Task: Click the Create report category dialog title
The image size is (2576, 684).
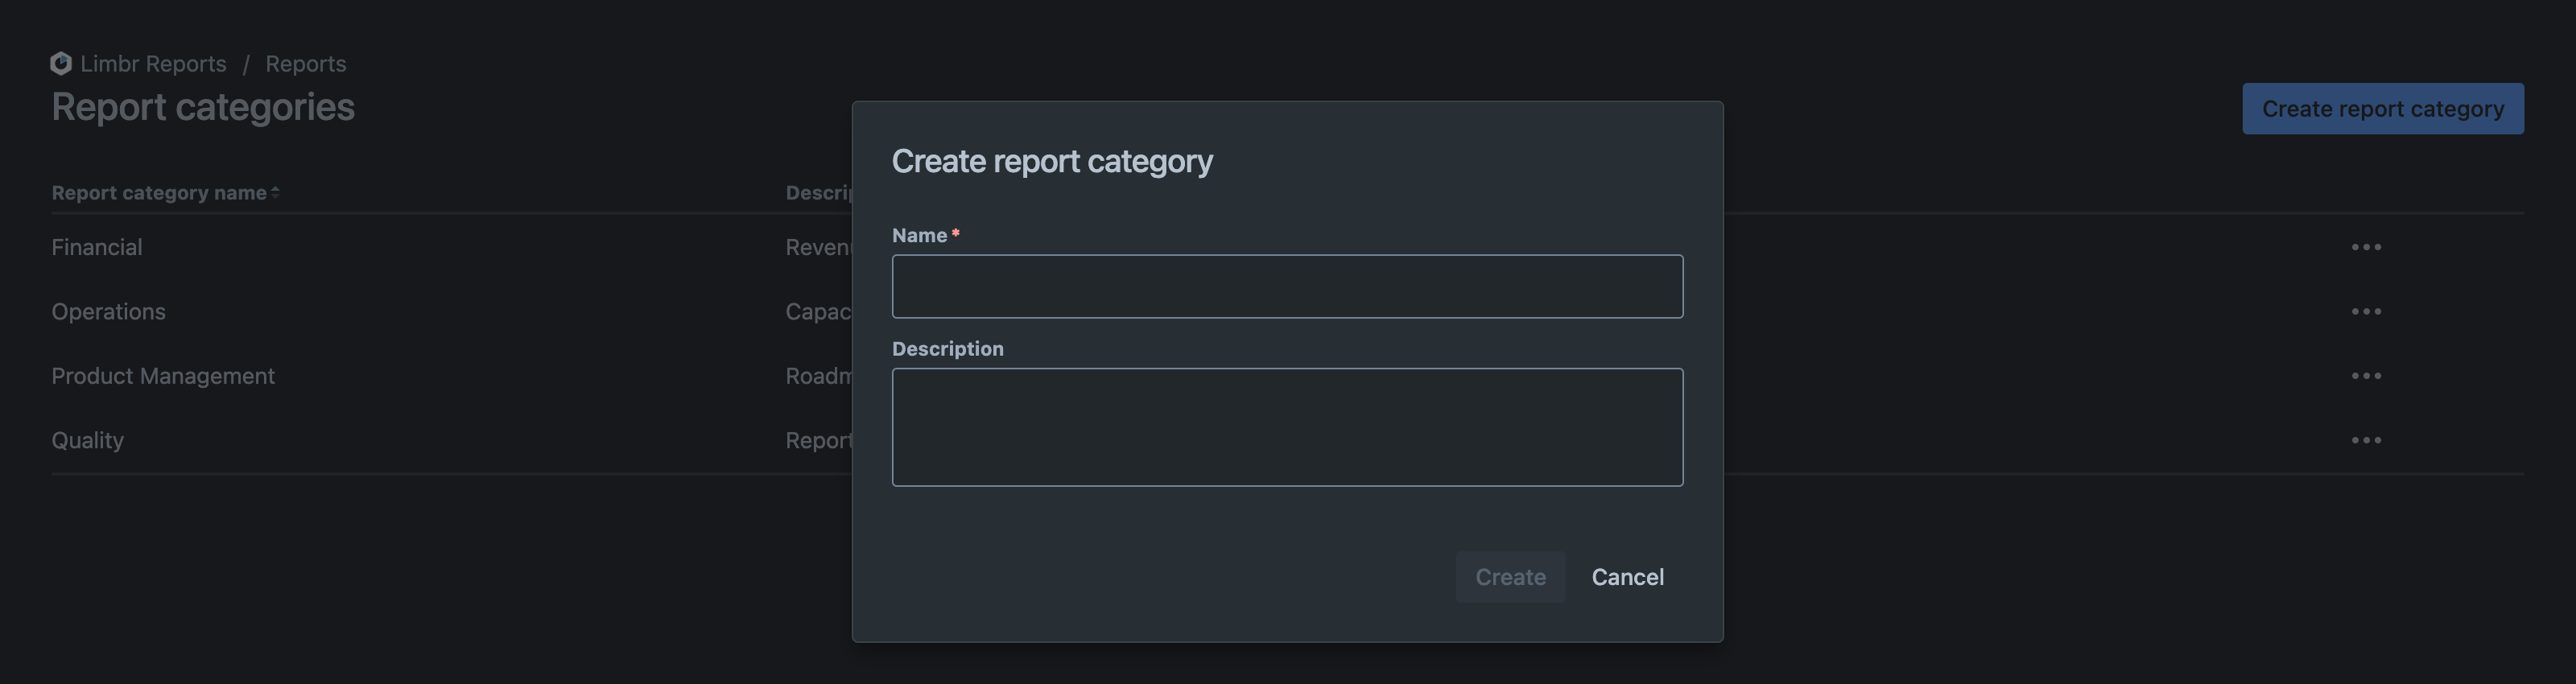Action: click(1052, 160)
